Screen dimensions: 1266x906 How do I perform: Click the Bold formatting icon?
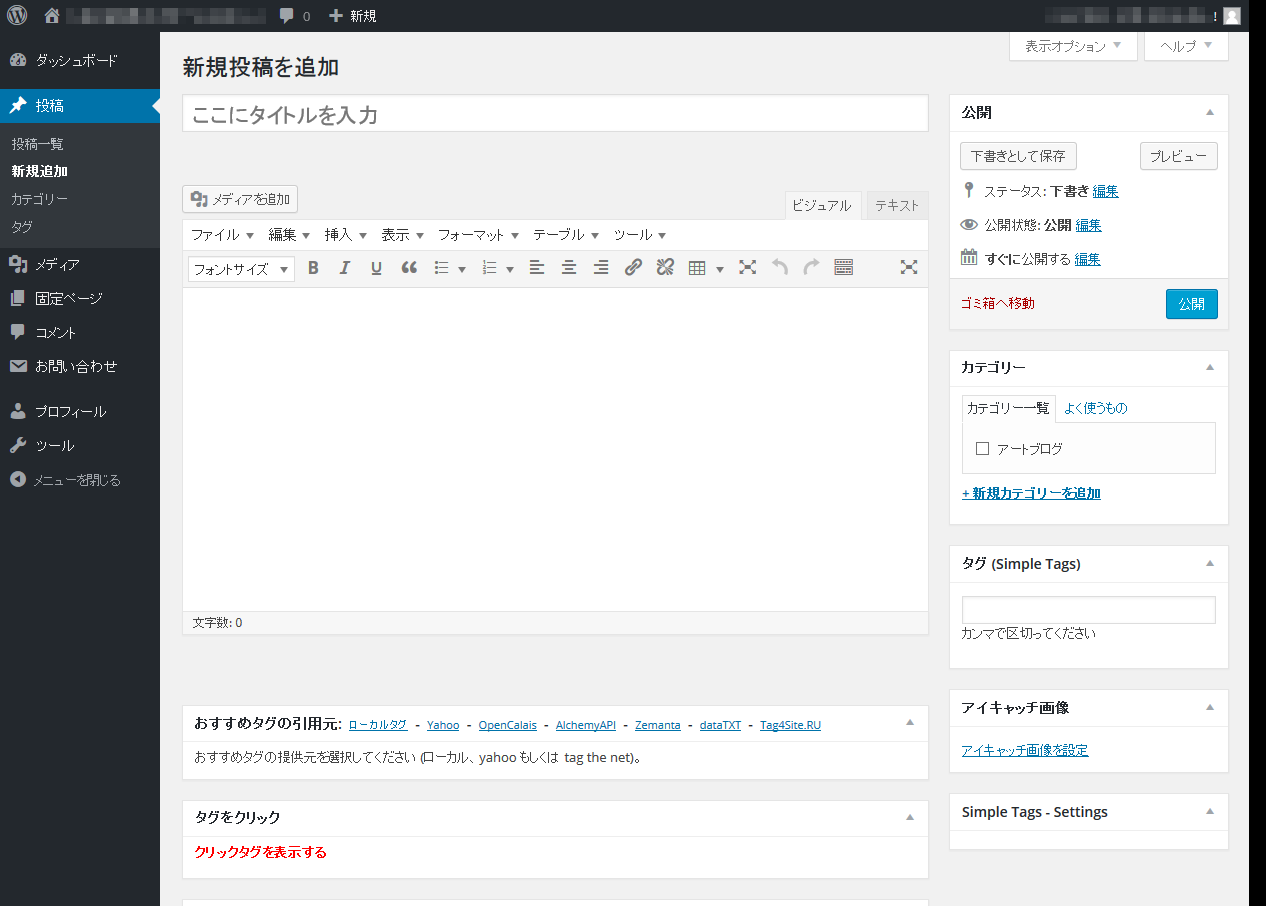tap(313, 268)
